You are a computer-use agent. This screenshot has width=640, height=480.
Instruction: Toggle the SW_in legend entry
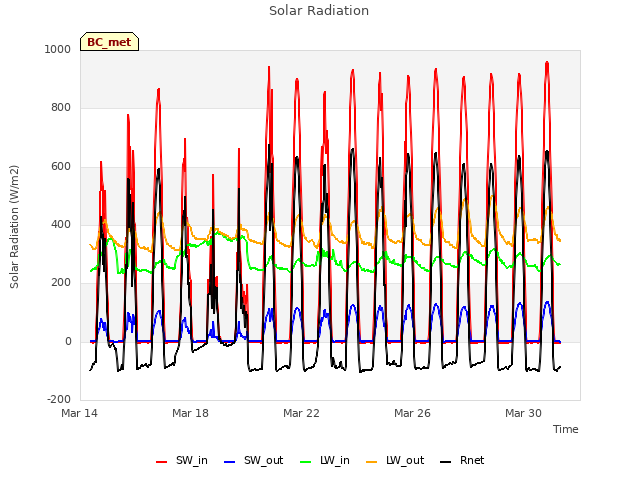click(x=182, y=460)
